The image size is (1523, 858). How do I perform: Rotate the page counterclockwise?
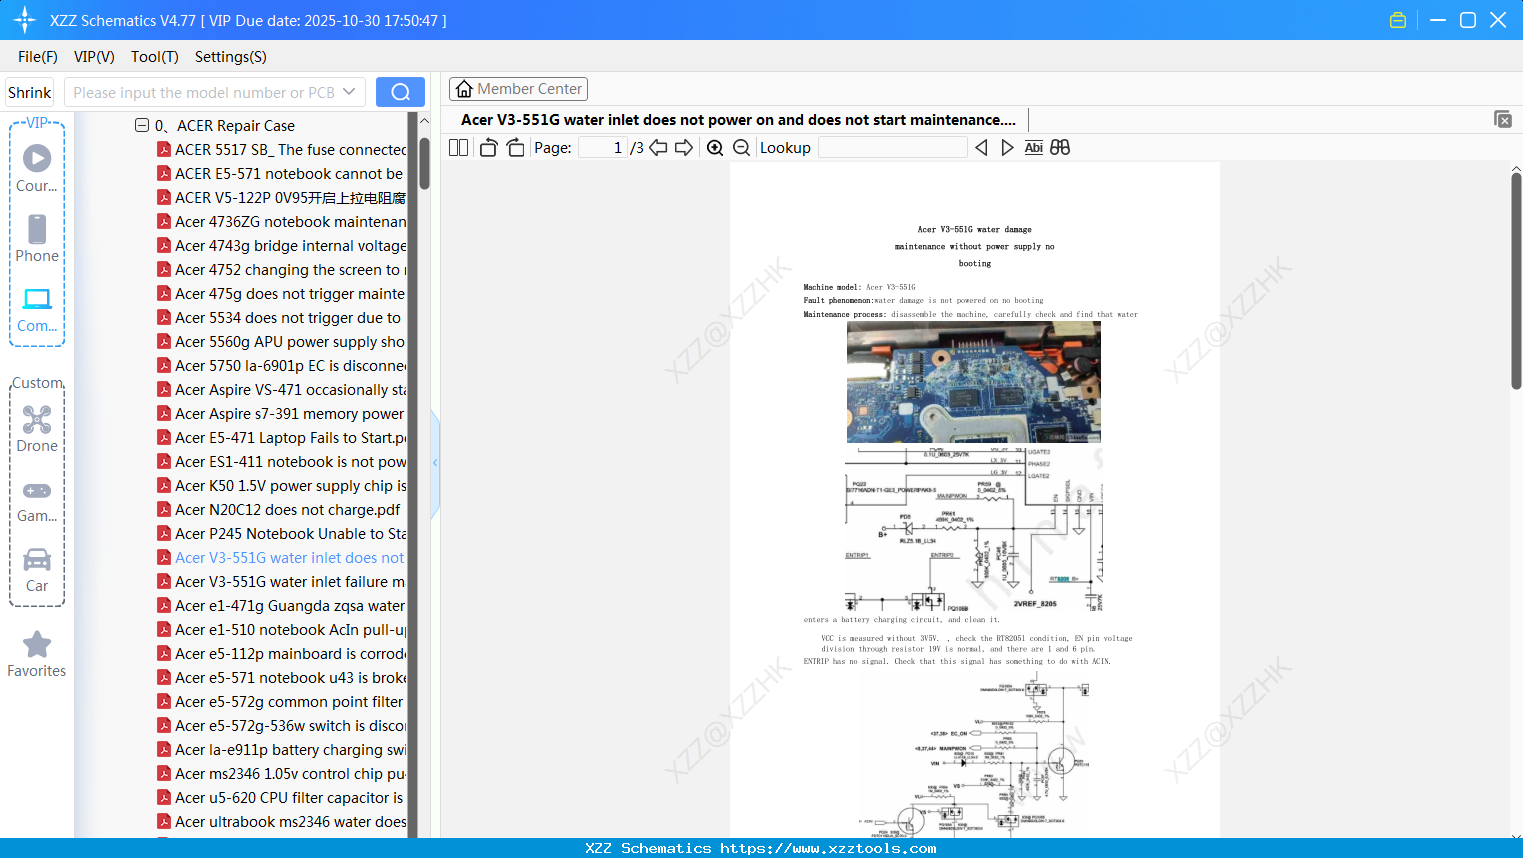[488, 148]
